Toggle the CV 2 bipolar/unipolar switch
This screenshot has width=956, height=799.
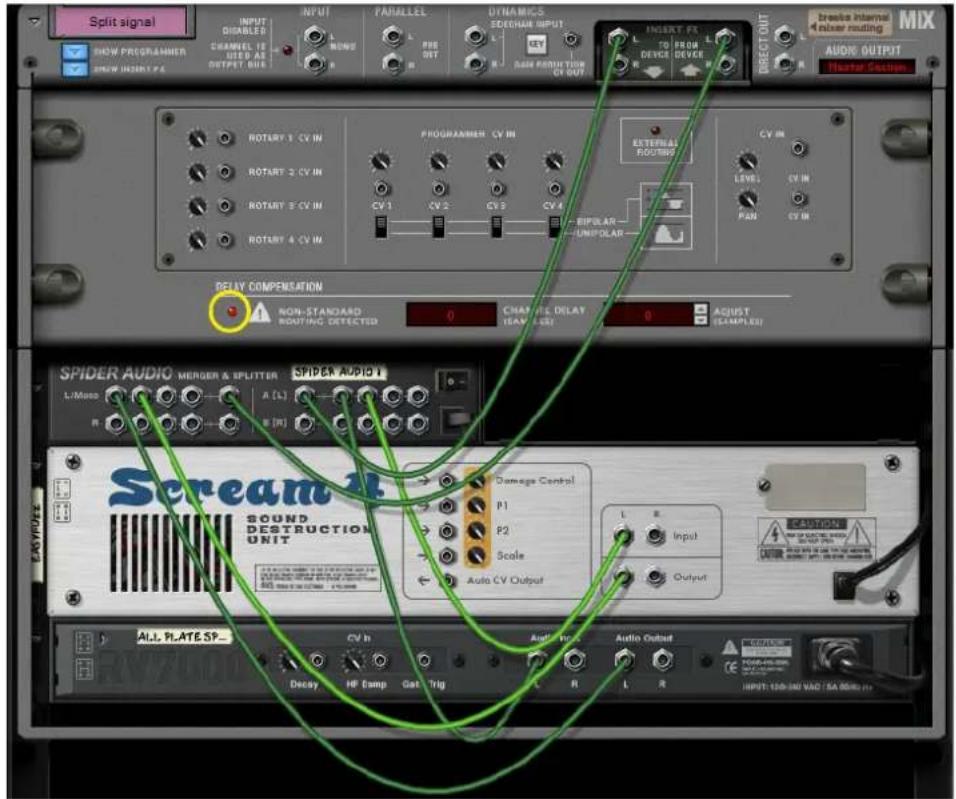pos(438,228)
